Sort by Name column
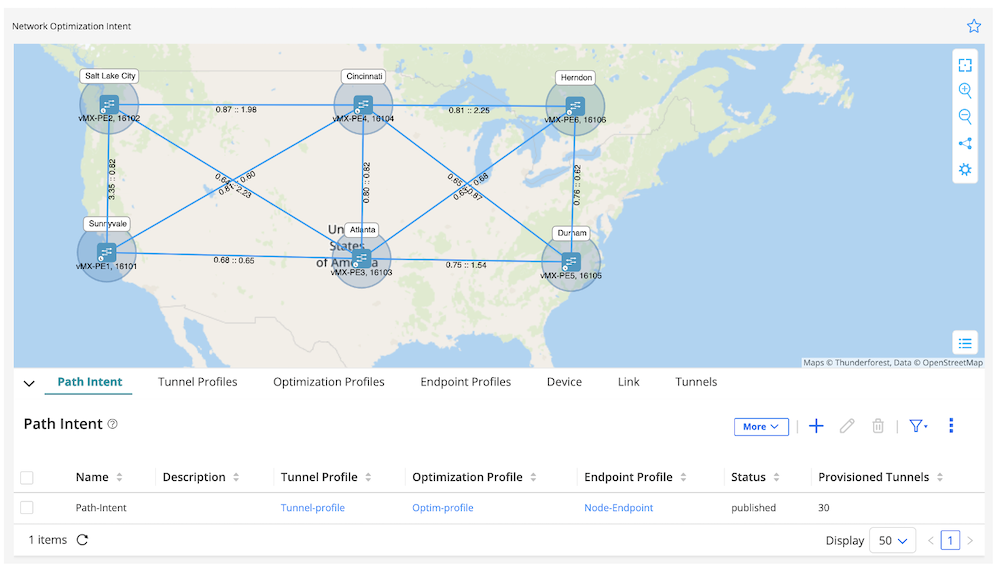The image size is (1000, 567). [119, 477]
